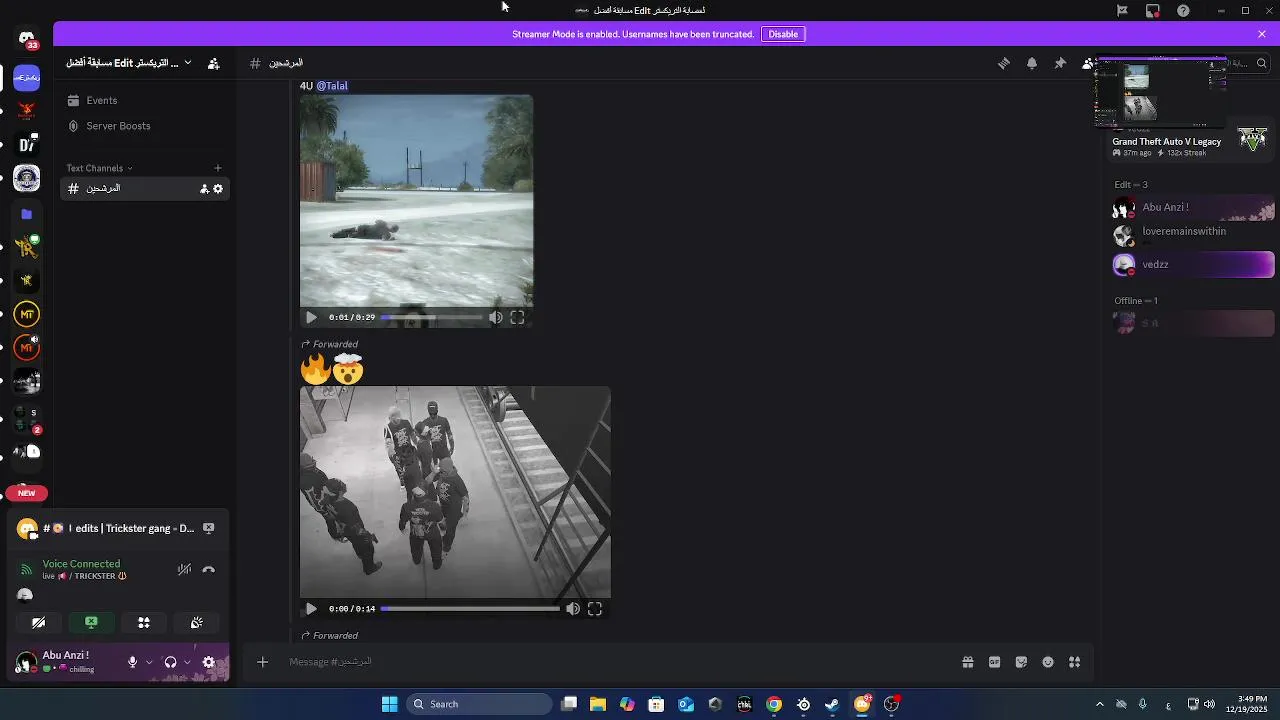
Task: Fullscreen the 0:14 black-and-white video
Action: 595,608
